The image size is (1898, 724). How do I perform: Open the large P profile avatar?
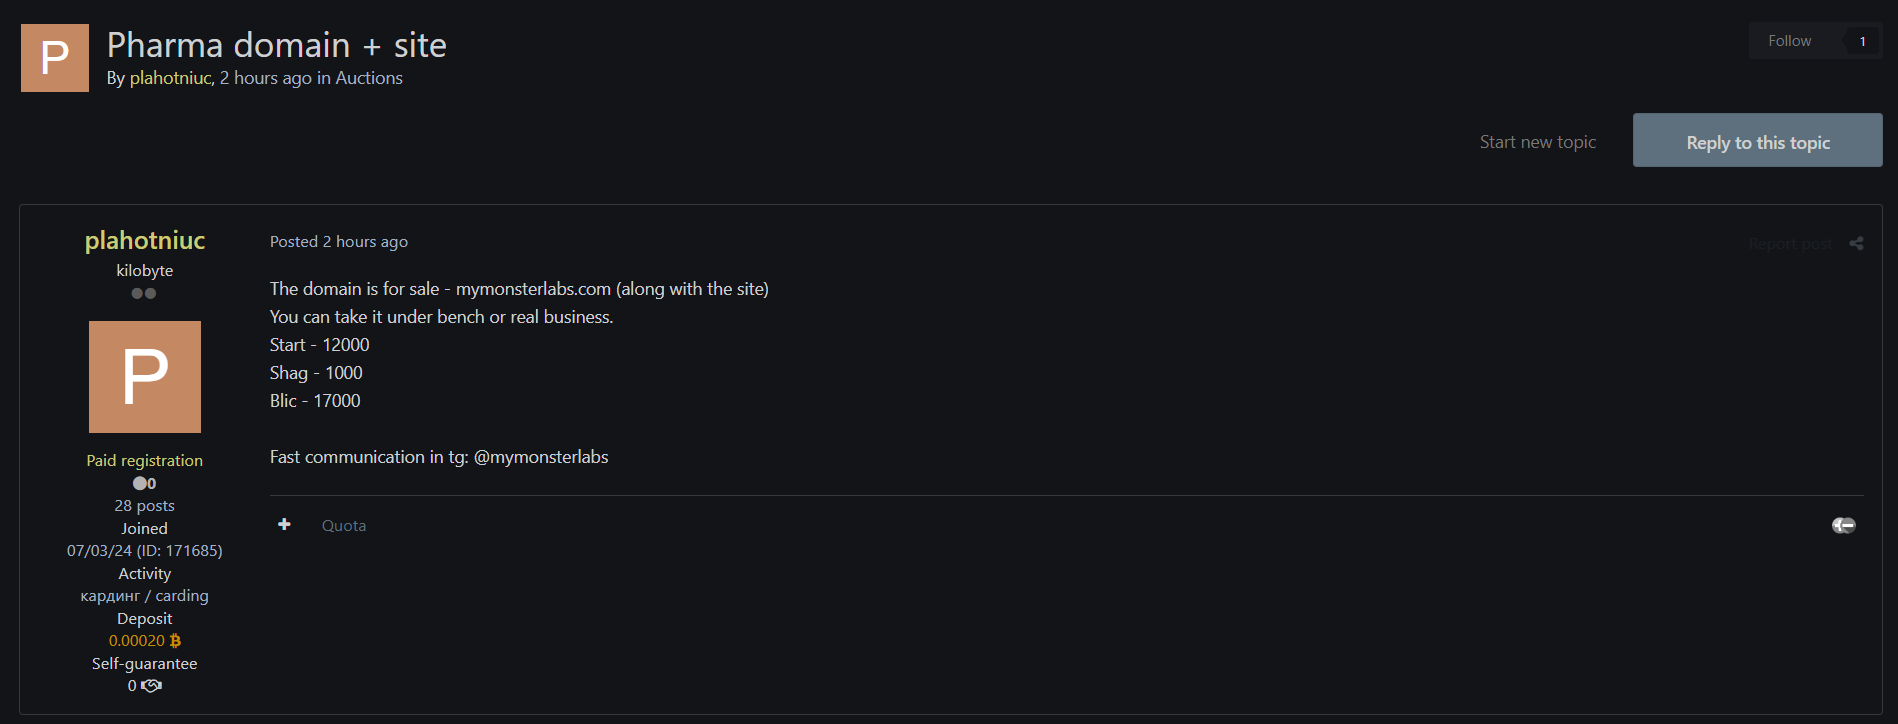click(145, 377)
